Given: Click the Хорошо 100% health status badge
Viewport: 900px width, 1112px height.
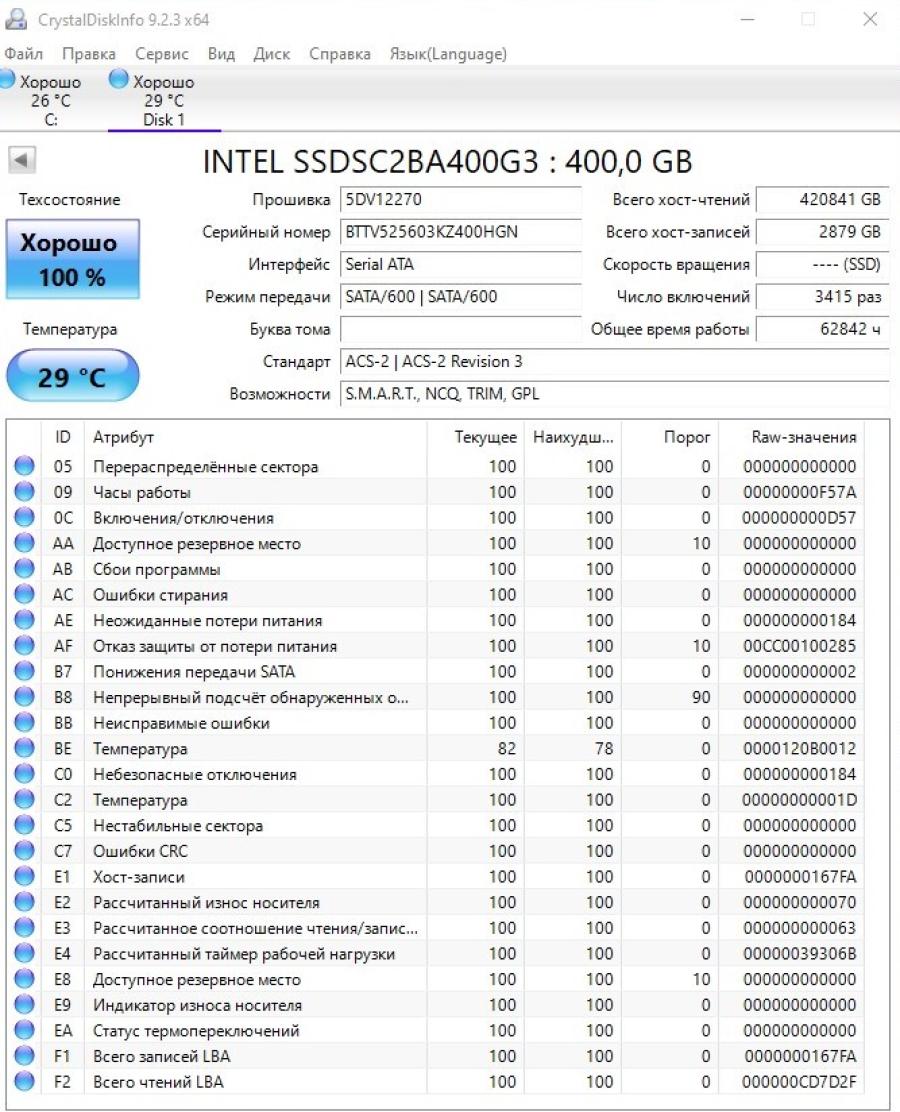Looking at the screenshot, I should pos(72,256).
